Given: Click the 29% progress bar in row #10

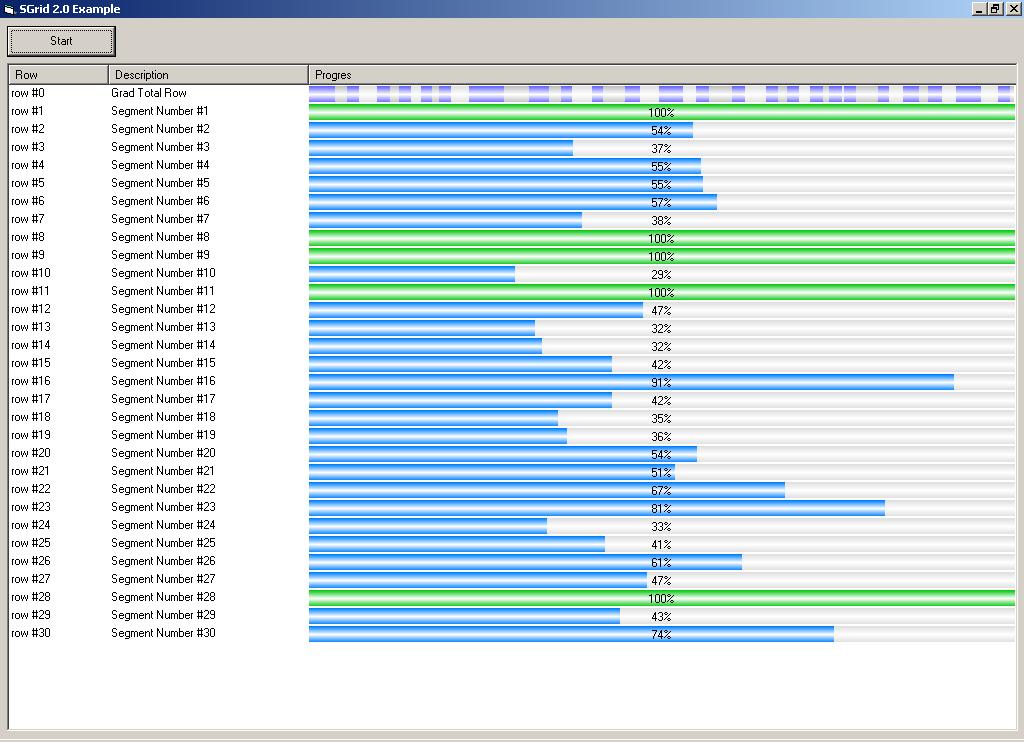Looking at the screenshot, I should 412,274.
